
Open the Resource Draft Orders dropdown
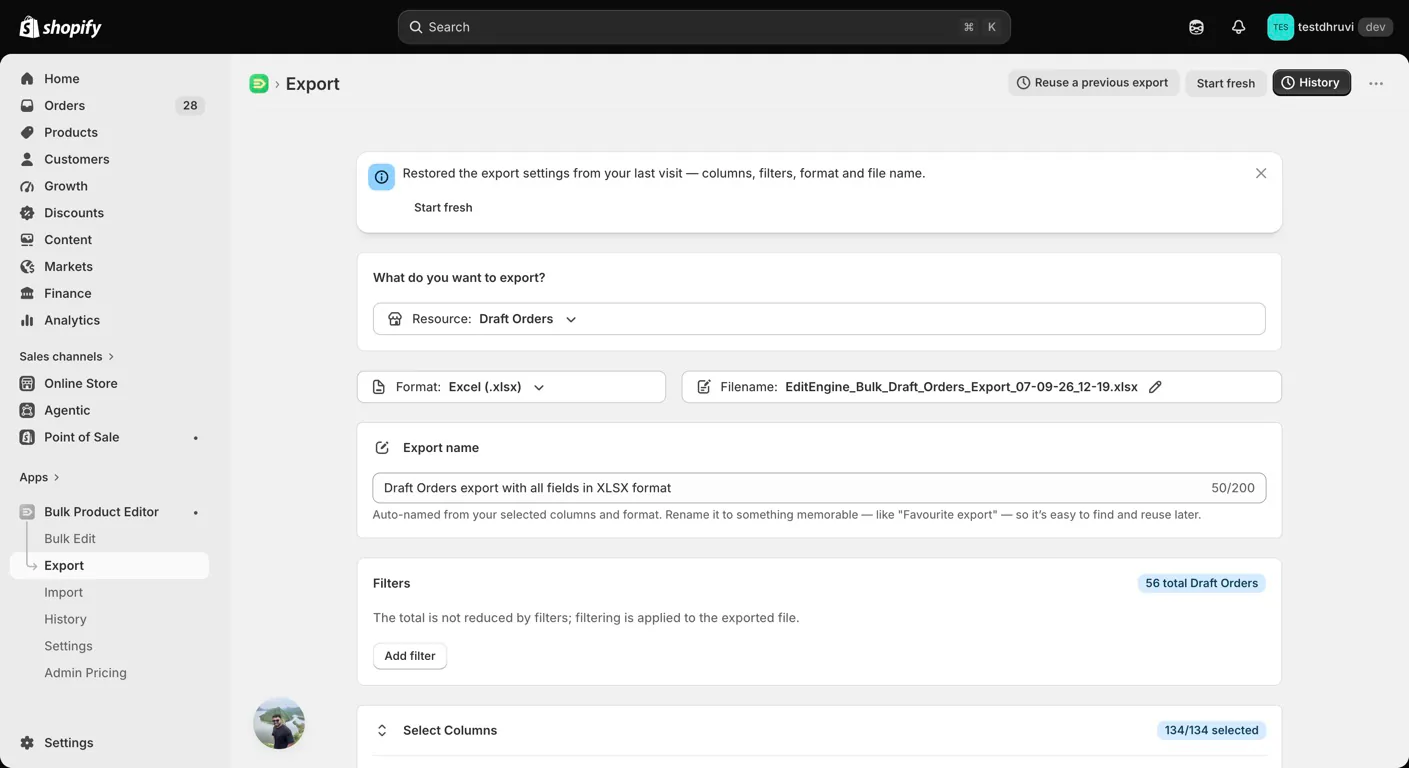click(x=819, y=319)
